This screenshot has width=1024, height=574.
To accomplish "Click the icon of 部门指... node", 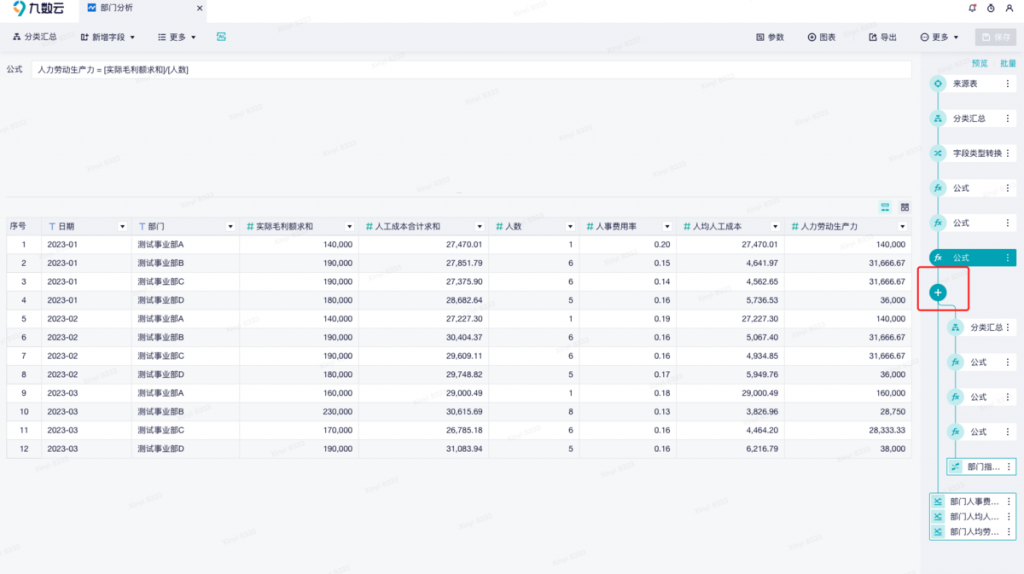I will 955,466.
